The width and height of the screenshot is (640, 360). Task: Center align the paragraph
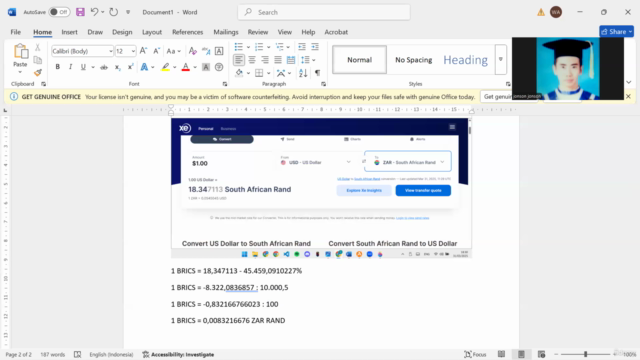pyautogui.click(x=252, y=60)
